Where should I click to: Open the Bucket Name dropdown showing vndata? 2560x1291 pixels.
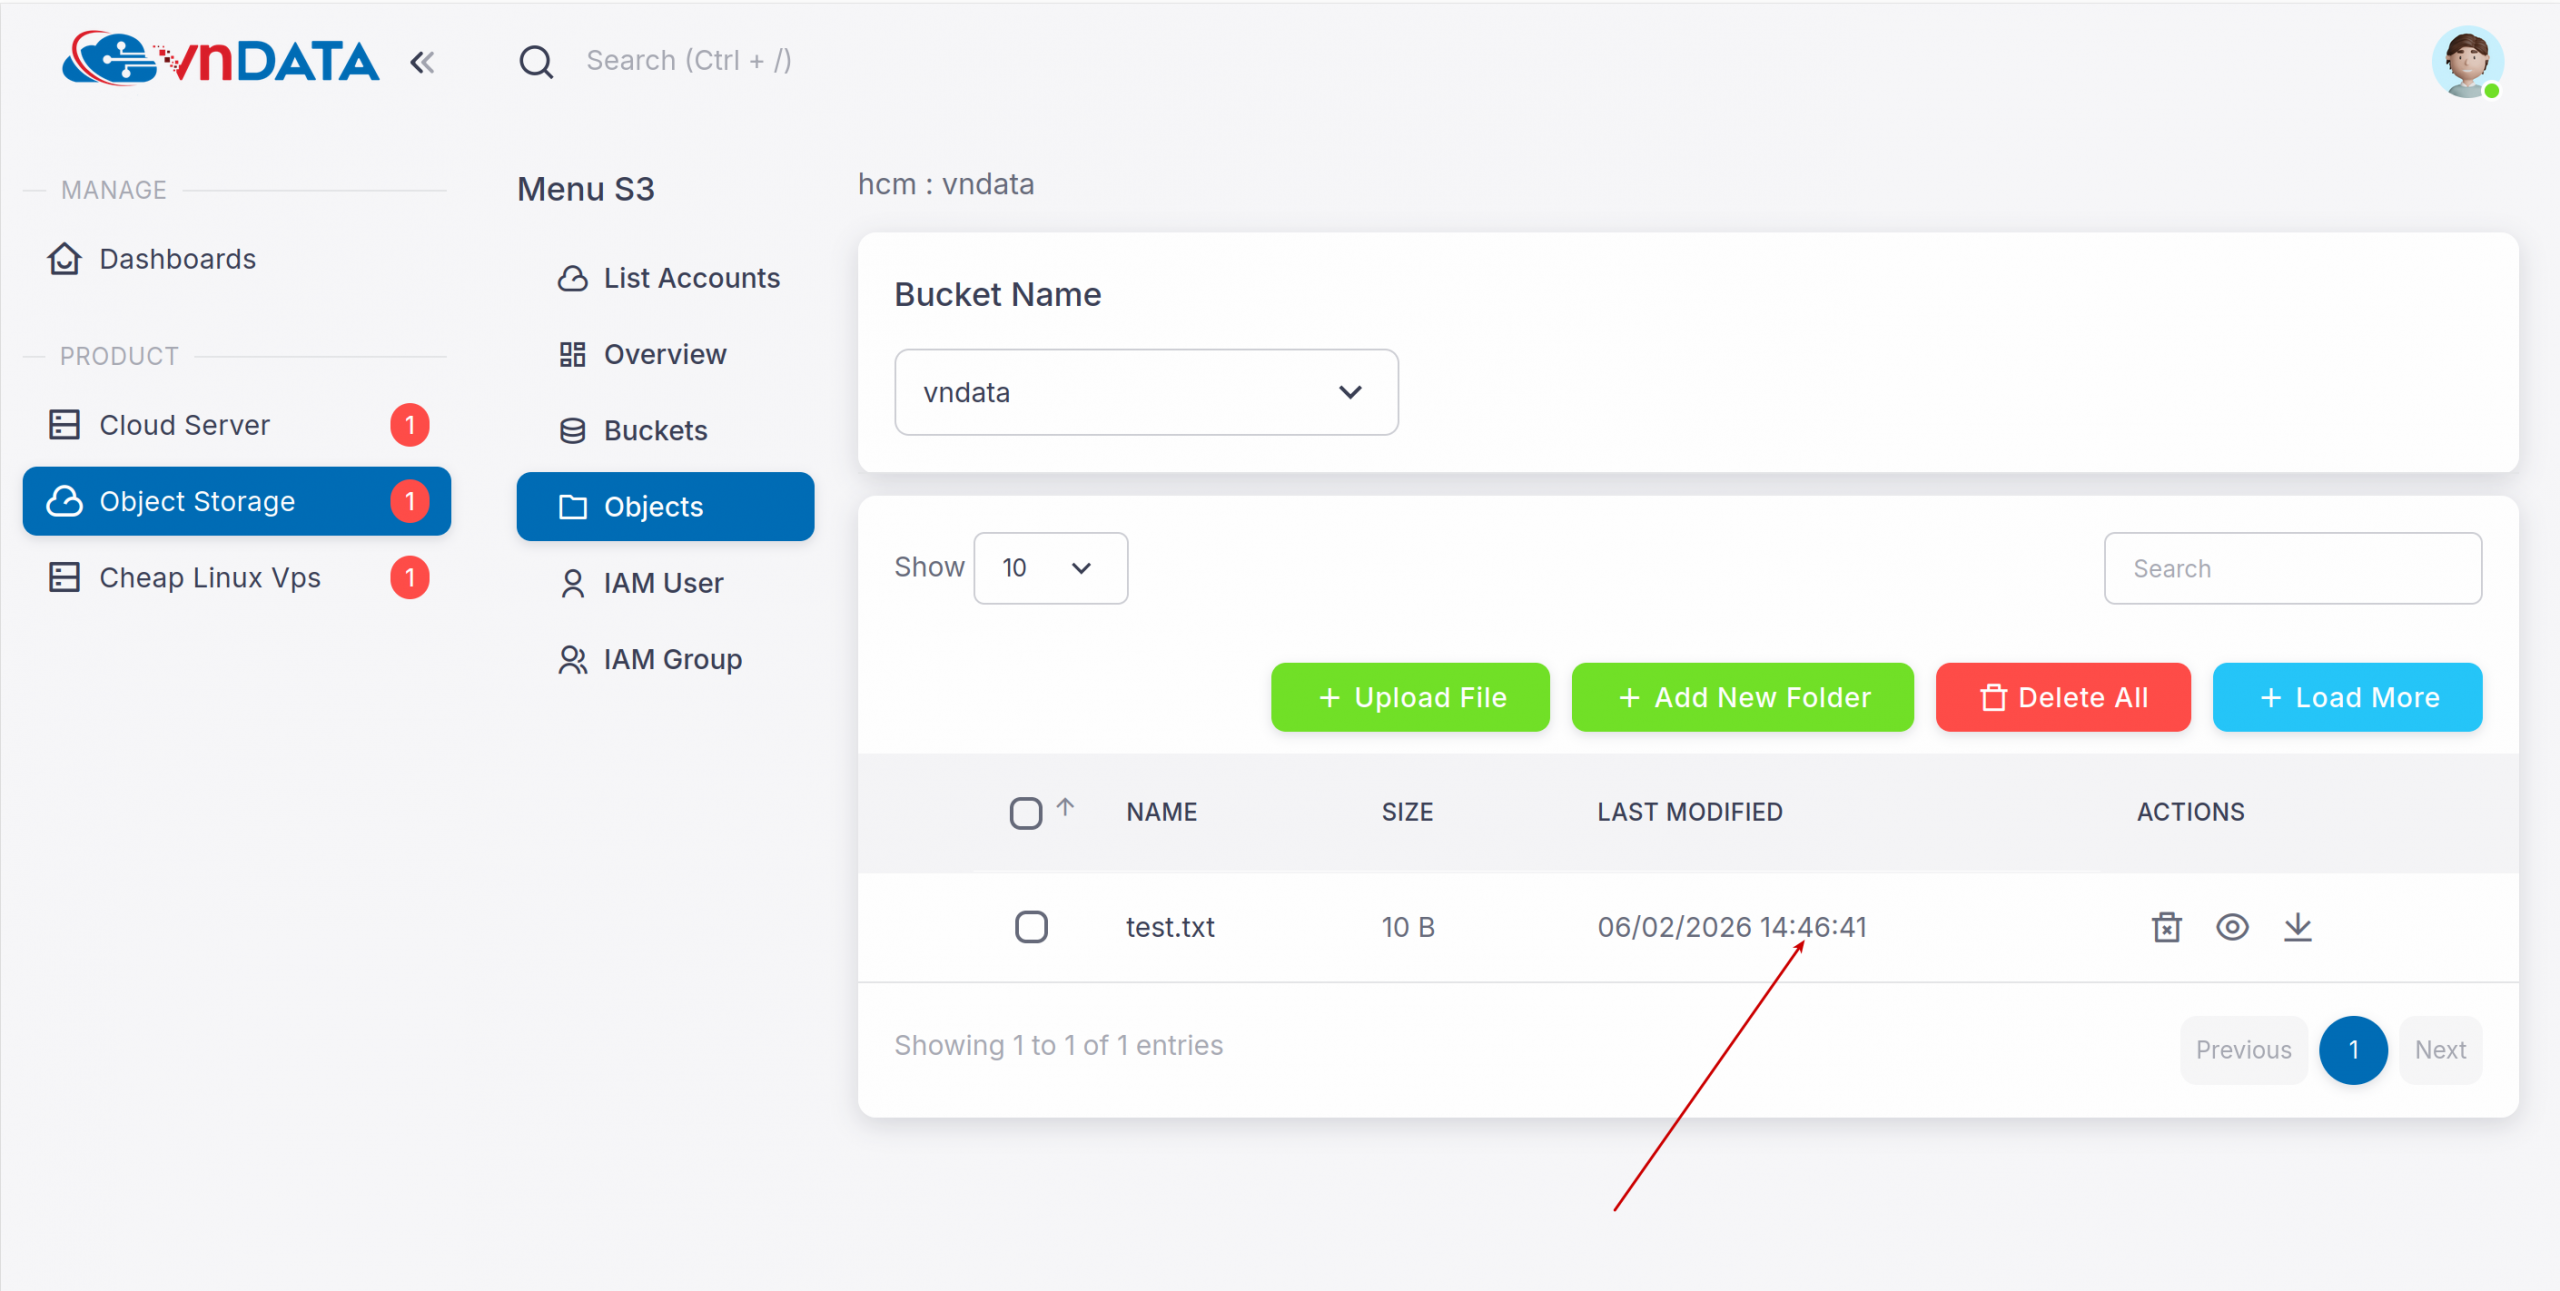[x=1146, y=392]
